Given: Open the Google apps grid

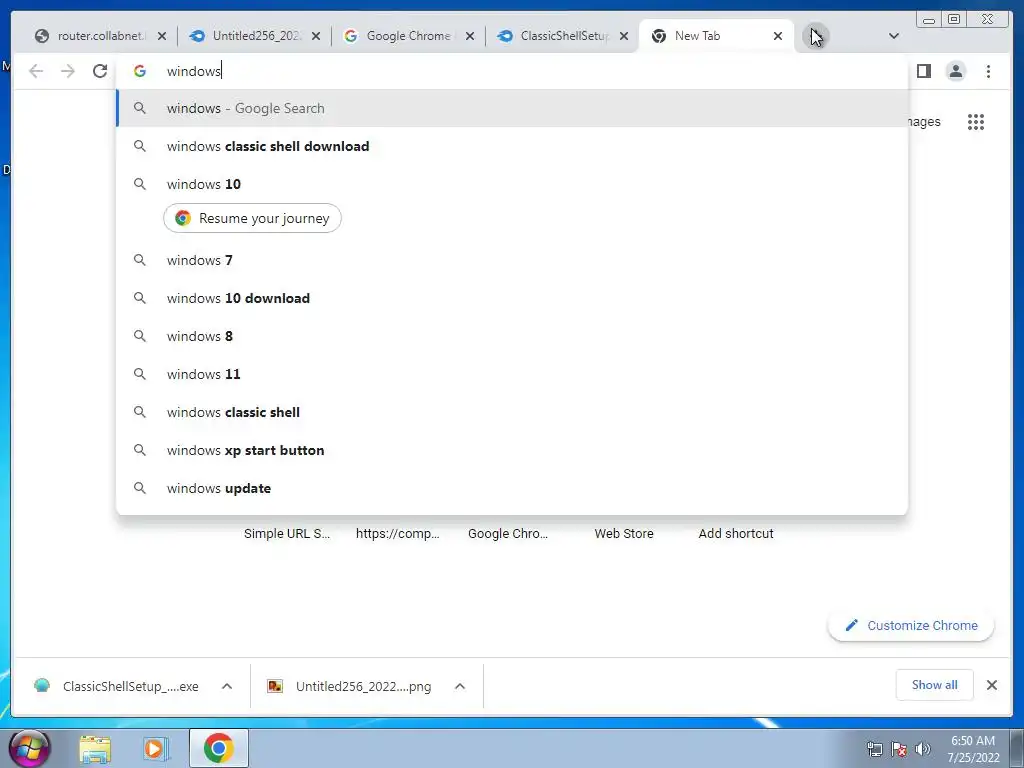Looking at the screenshot, I should click(x=976, y=121).
